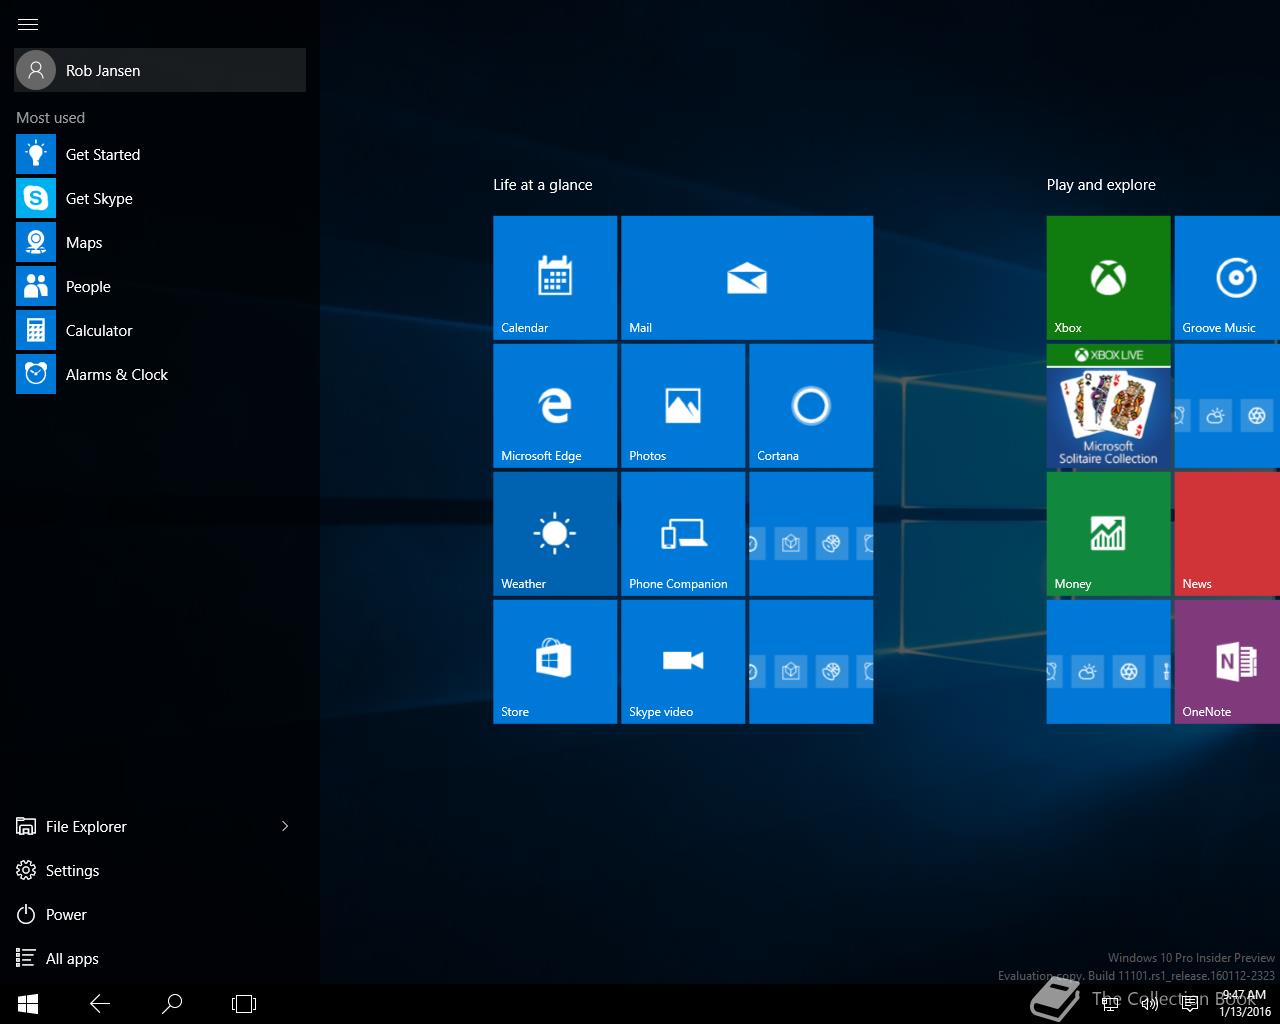1280x1024 pixels.
Task: Open the Money tile
Action: 1108,534
